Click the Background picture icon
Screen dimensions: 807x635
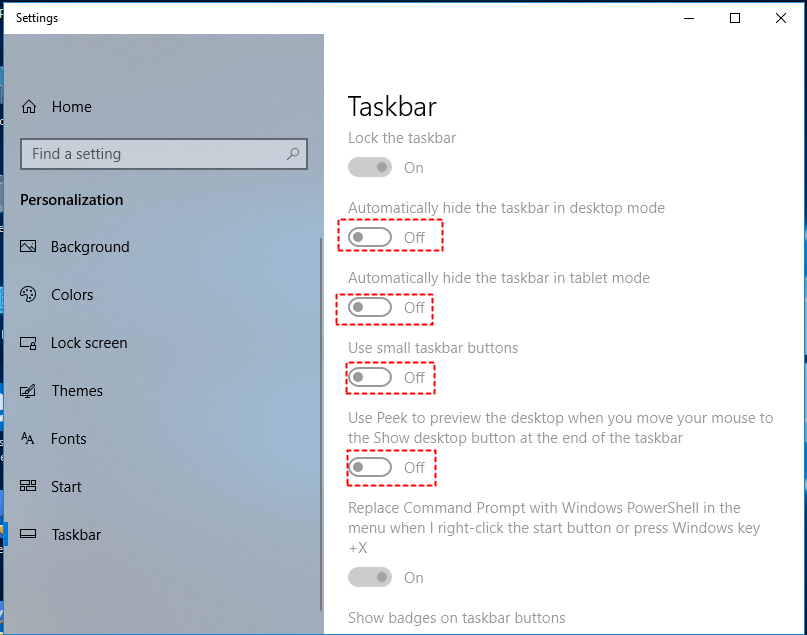(x=29, y=247)
